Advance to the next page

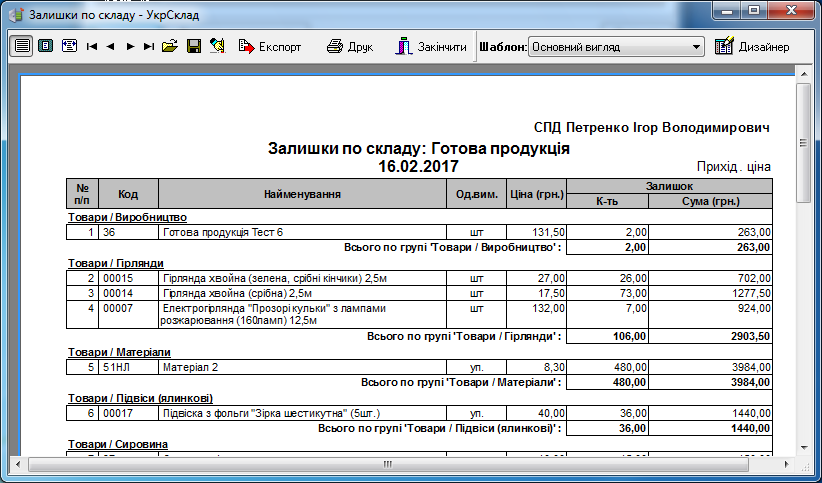click(x=130, y=46)
